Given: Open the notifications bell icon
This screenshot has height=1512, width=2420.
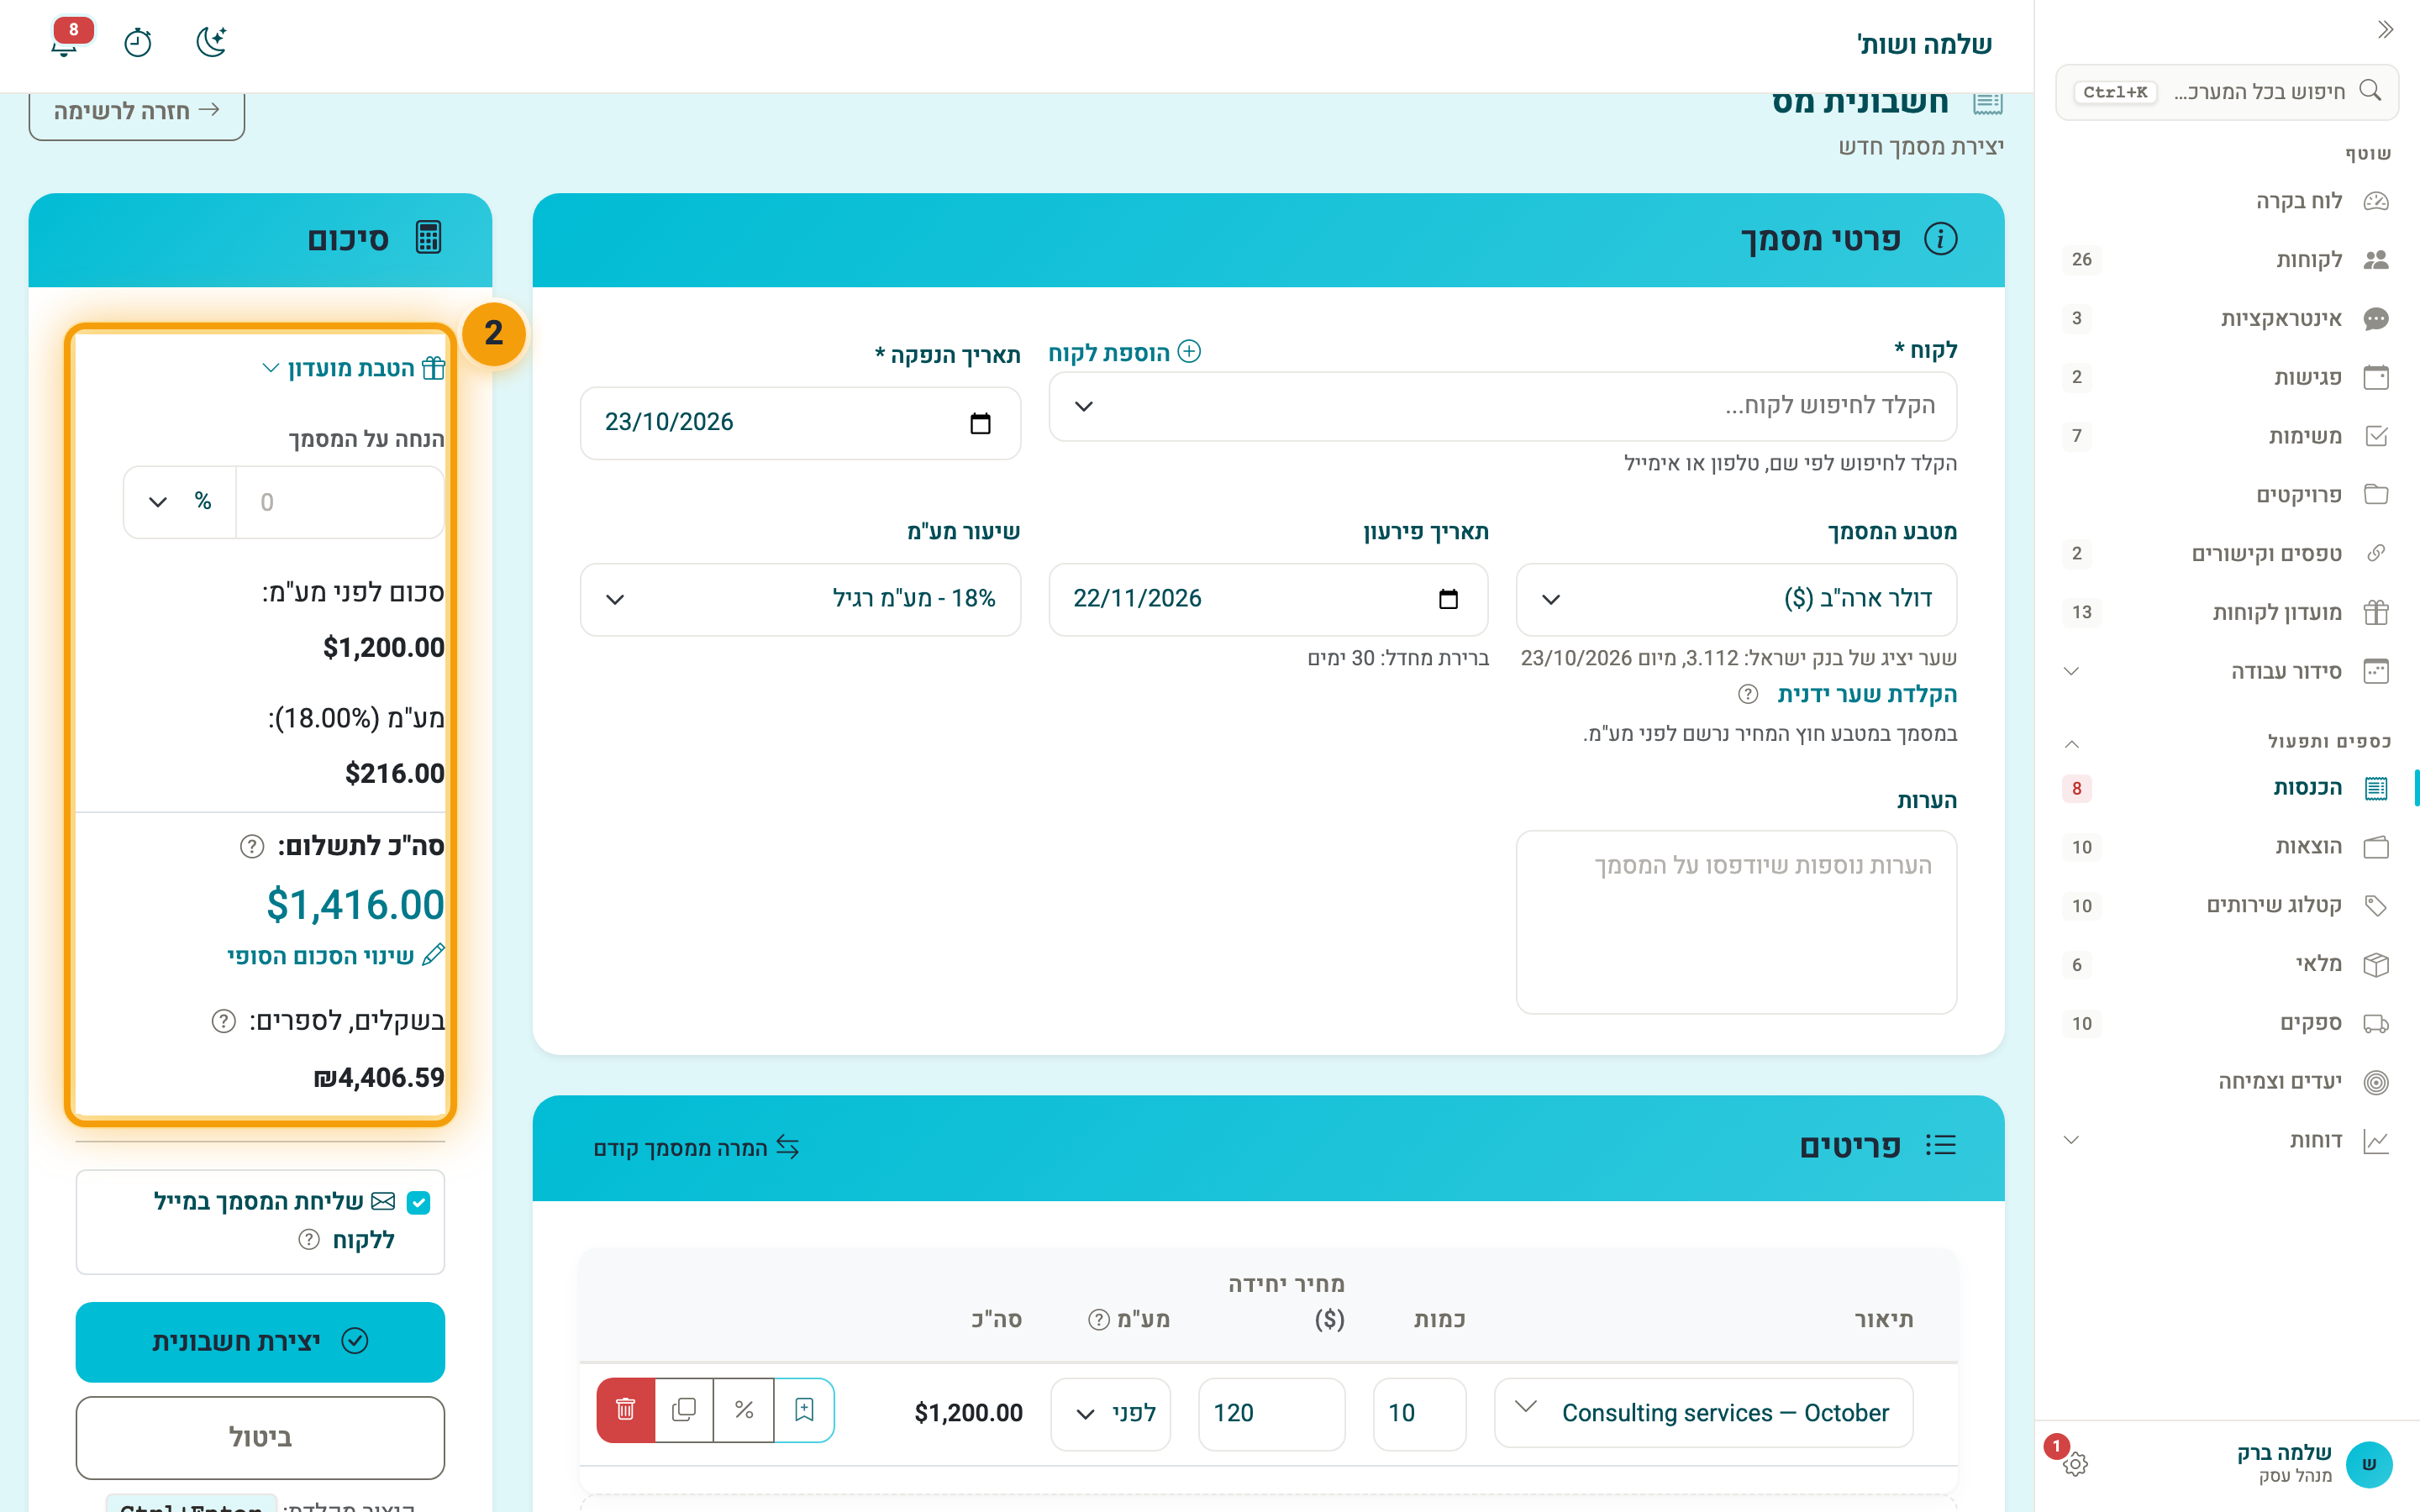Looking at the screenshot, I should coord(65,43).
